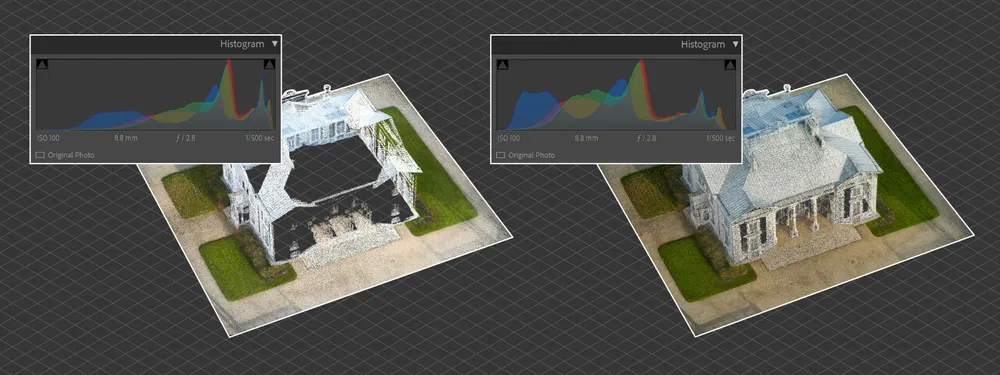Click Original Photo label in right panel
Image resolution: width=1000 pixels, height=375 pixels.
(531, 155)
